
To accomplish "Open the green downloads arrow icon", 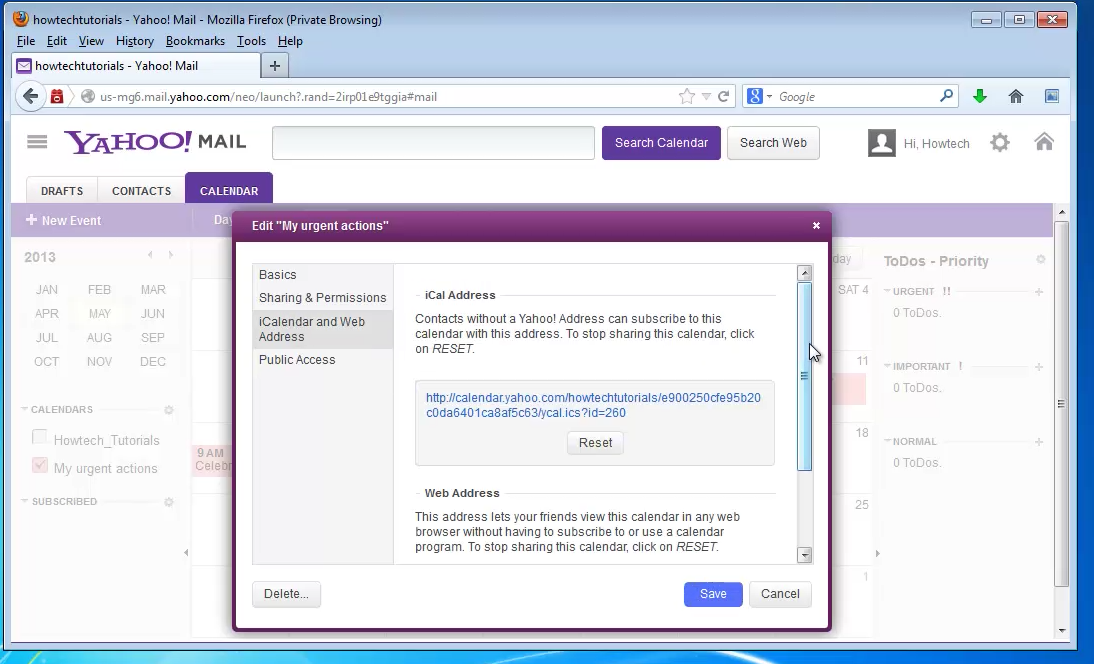I will tap(980, 96).
